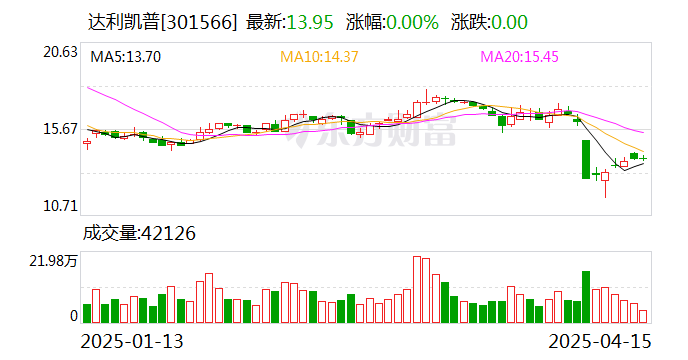The width and height of the screenshot is (688, 360).
Task: Click the 15.67 price axis label
Action: (60, 129)
